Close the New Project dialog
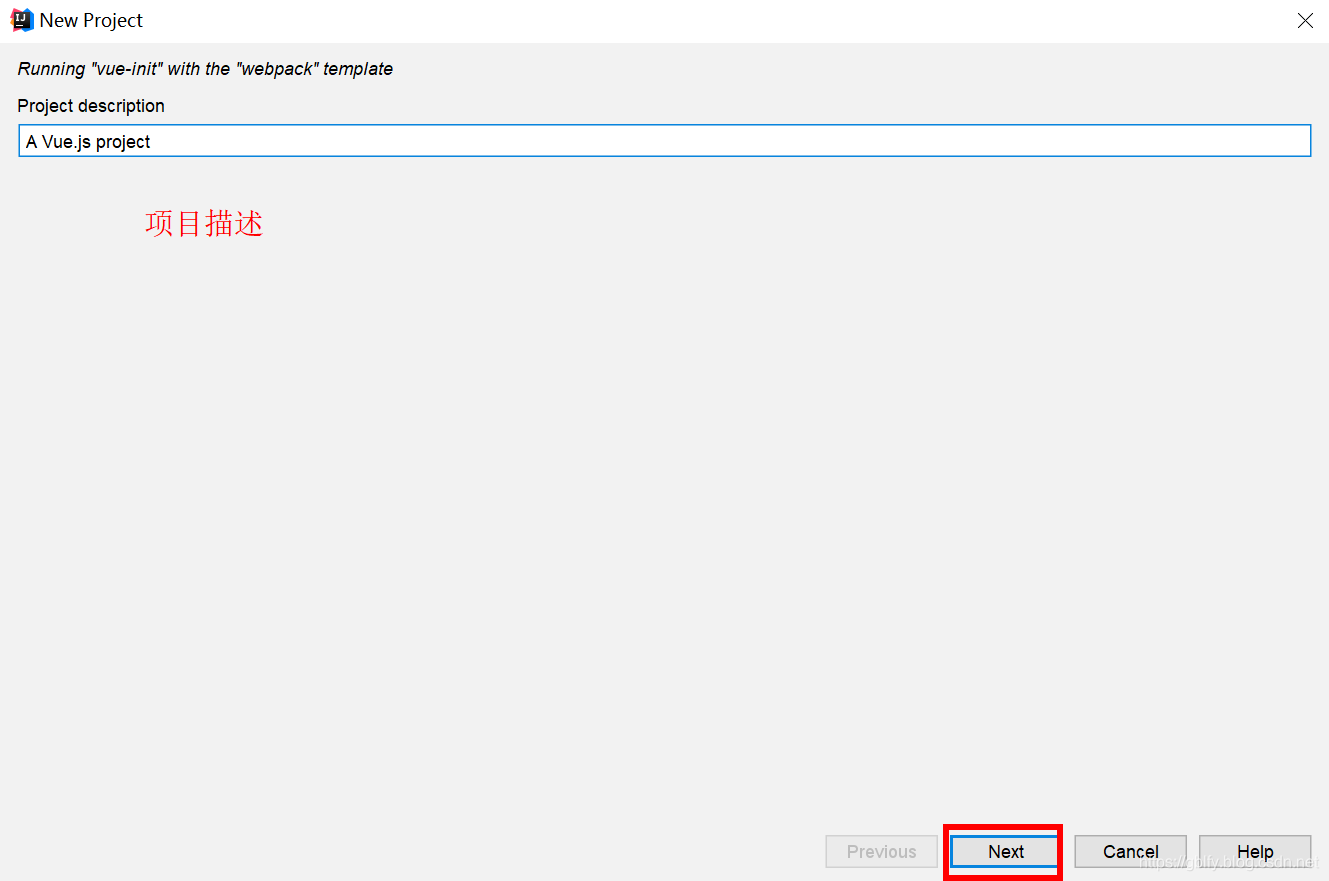The width and height of the screenshot is (1329, 881). coord(1305,20)
